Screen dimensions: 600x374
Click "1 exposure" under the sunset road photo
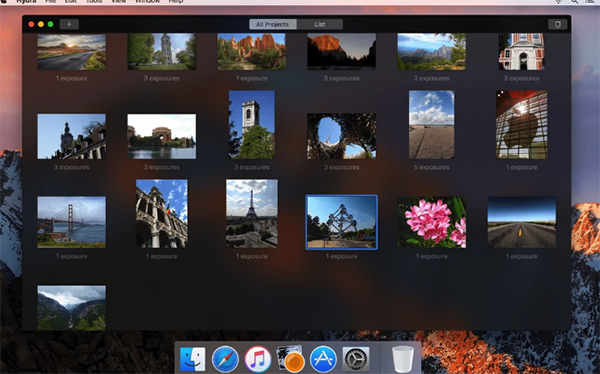[72, 78]
